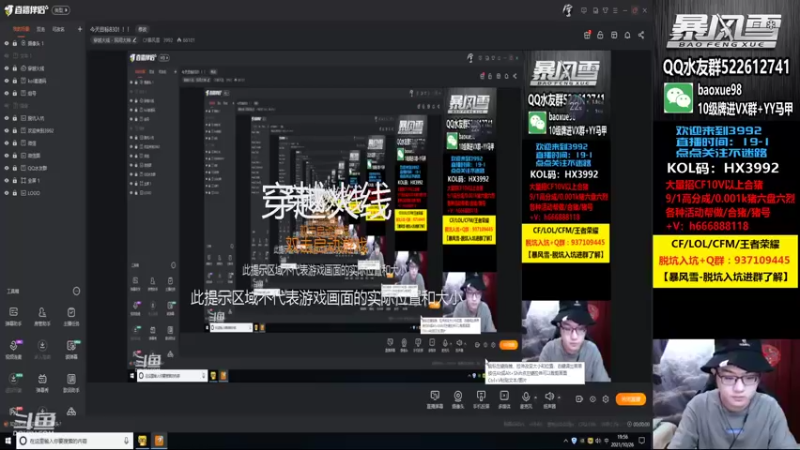
Task: Toggle the lock on 微信 source
Action: [x=15, y=143]
